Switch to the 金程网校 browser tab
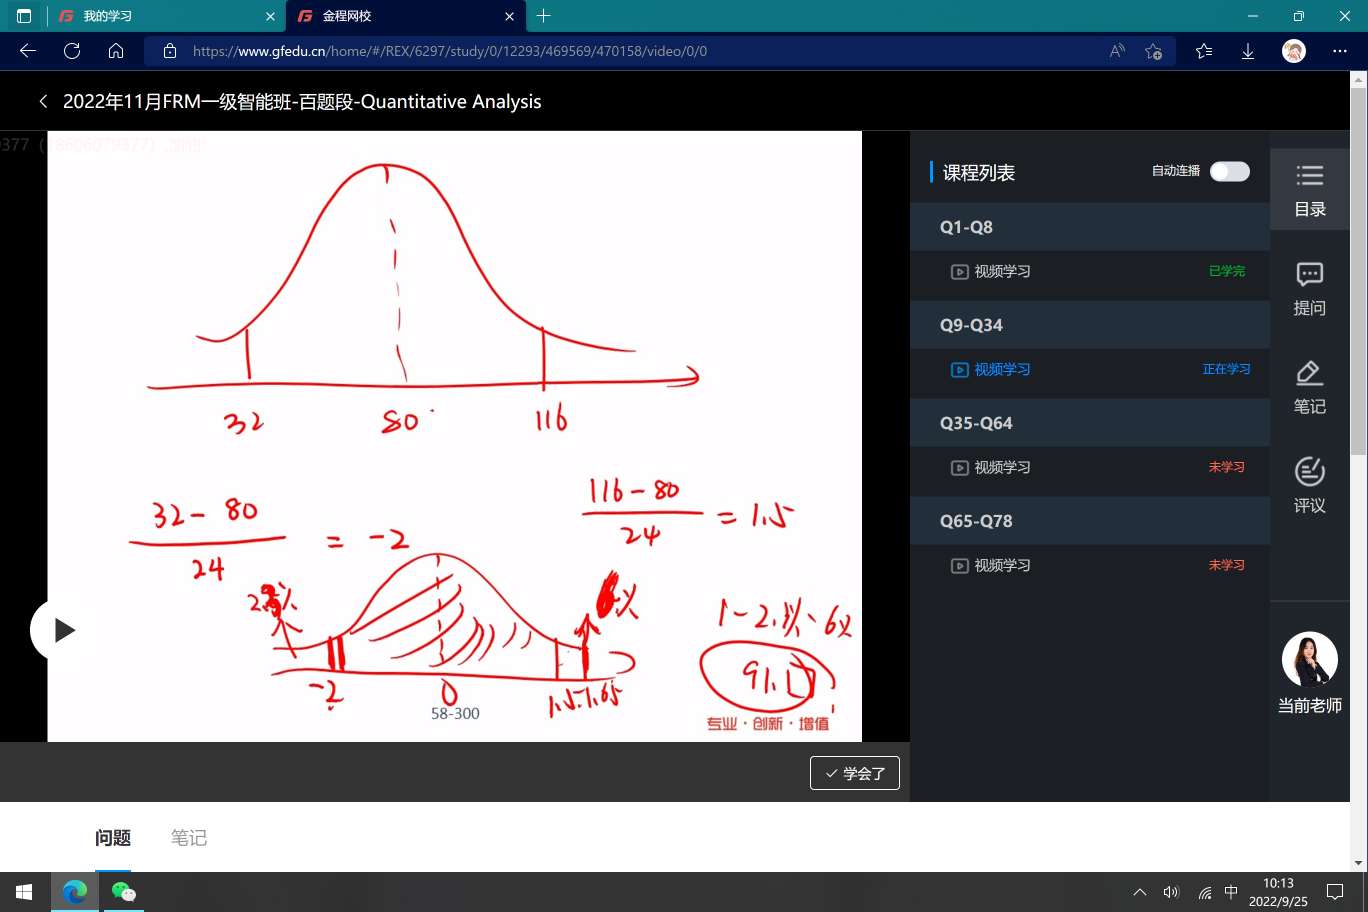1368x912 pixels. coord(405,16)
